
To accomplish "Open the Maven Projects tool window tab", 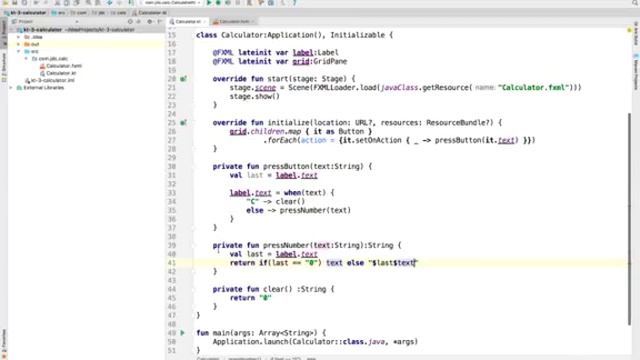I will tap(636, 72).
